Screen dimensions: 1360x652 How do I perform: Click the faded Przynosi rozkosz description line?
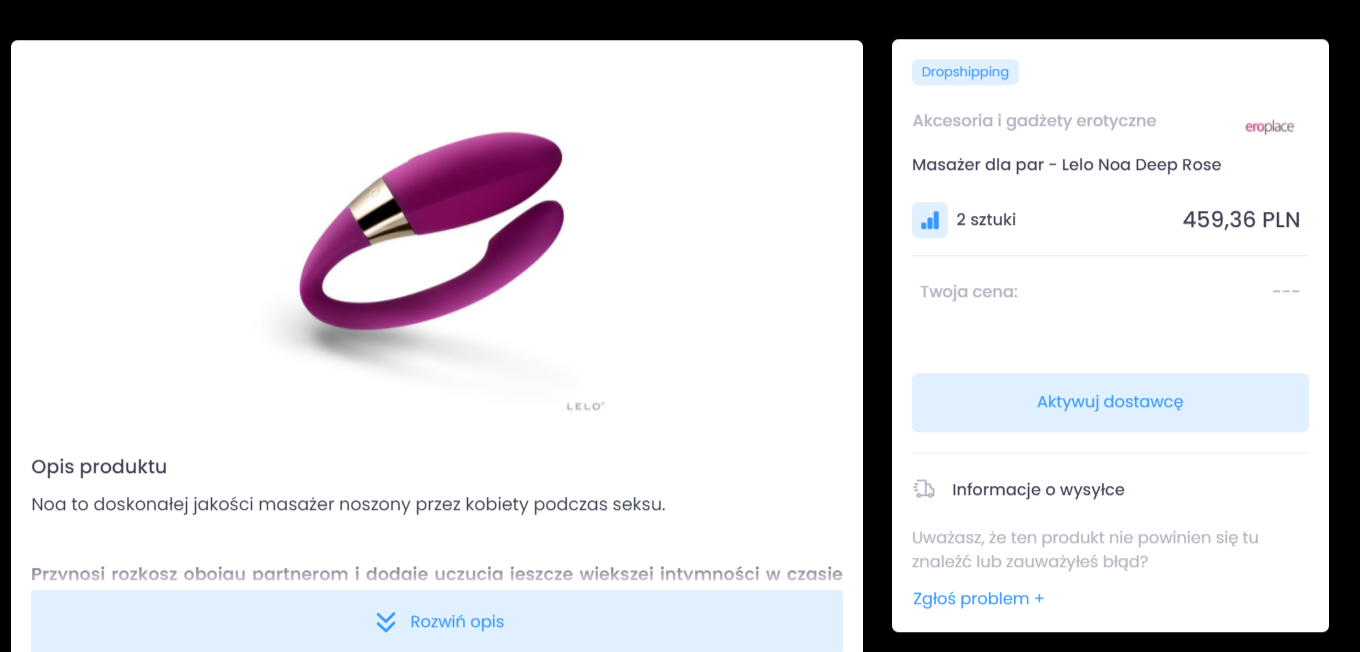pos(437,574)
